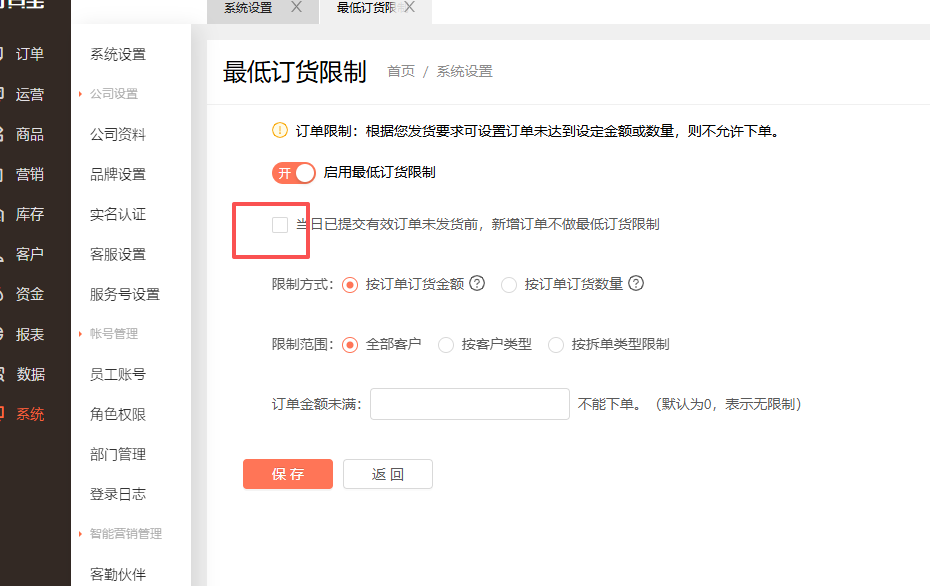Open 角色权限 in the submenu
930x586 pixels.
pyautogui.click(x=117, y=414)
